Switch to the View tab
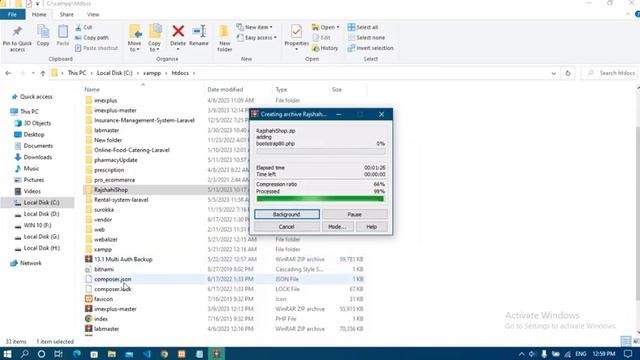640x360 pixels. pyautogui.click(x=93, y=14)
